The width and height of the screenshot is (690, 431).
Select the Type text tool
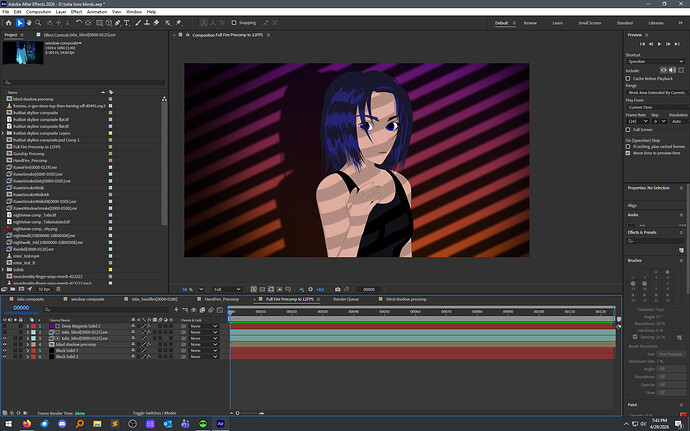[x=127, y=23]
